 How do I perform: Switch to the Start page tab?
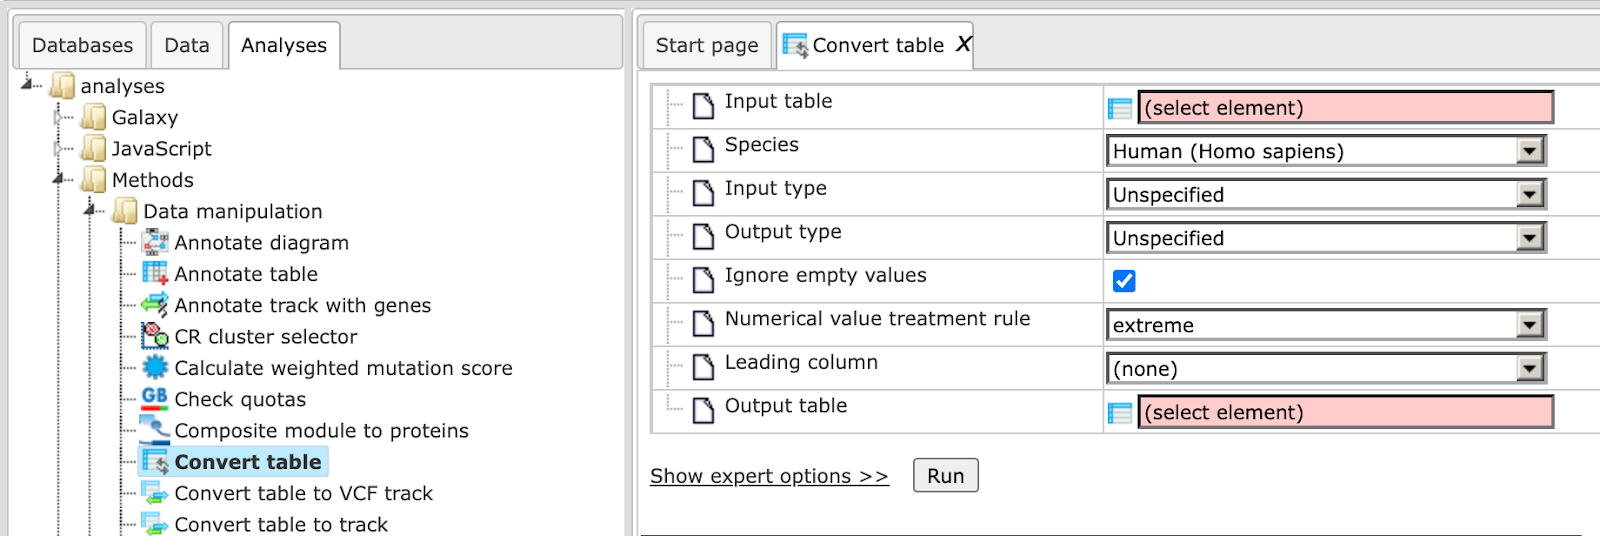point(707,45)
